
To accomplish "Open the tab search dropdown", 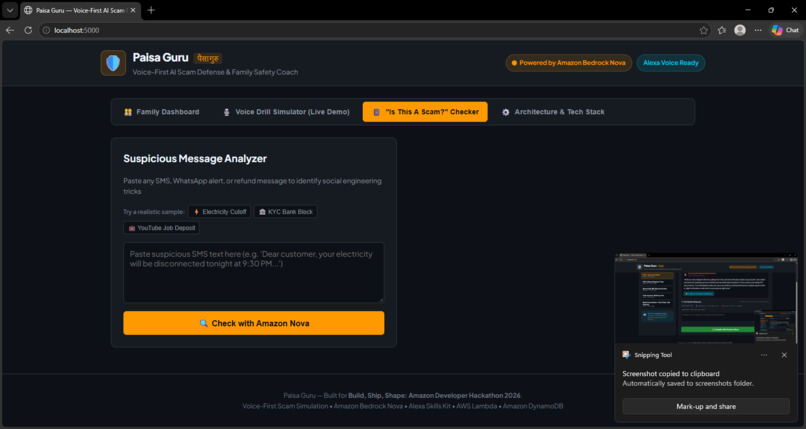I will tap(10, 10).
